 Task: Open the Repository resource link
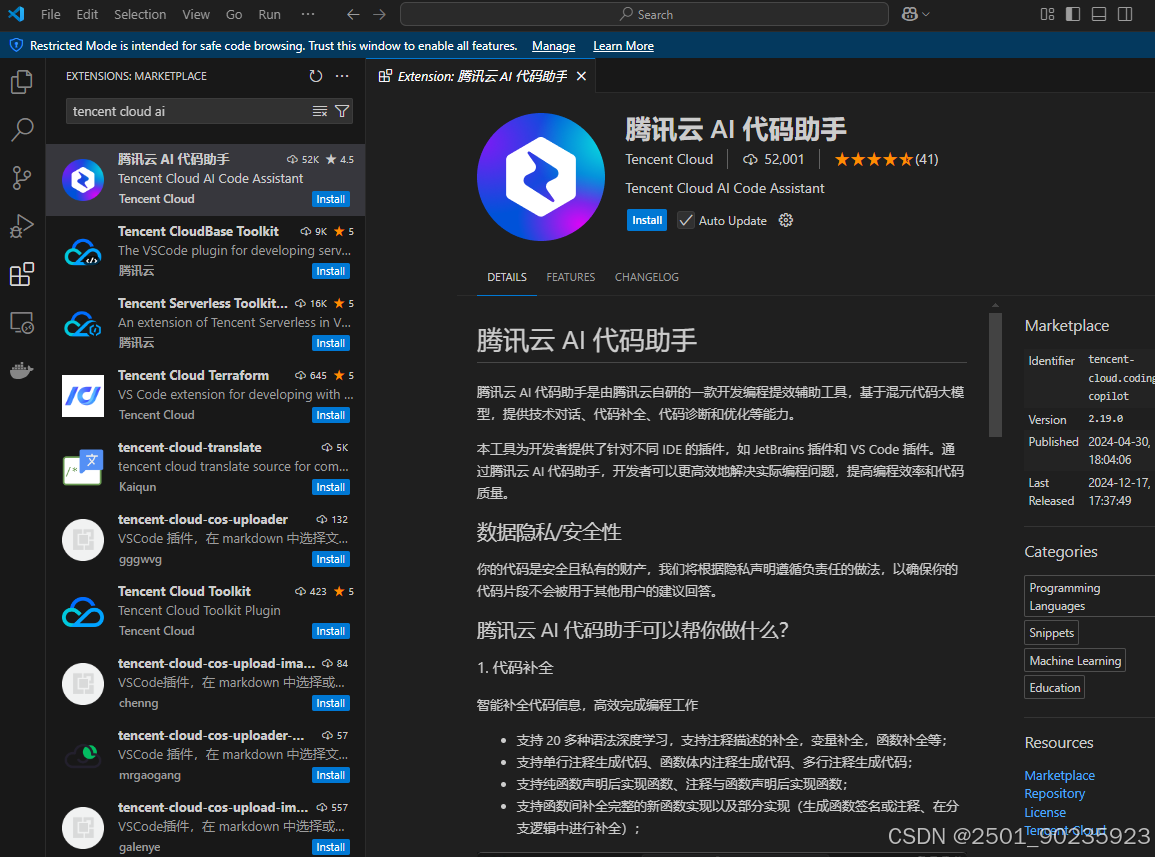pyautogui.click(x=1054, y=794)
